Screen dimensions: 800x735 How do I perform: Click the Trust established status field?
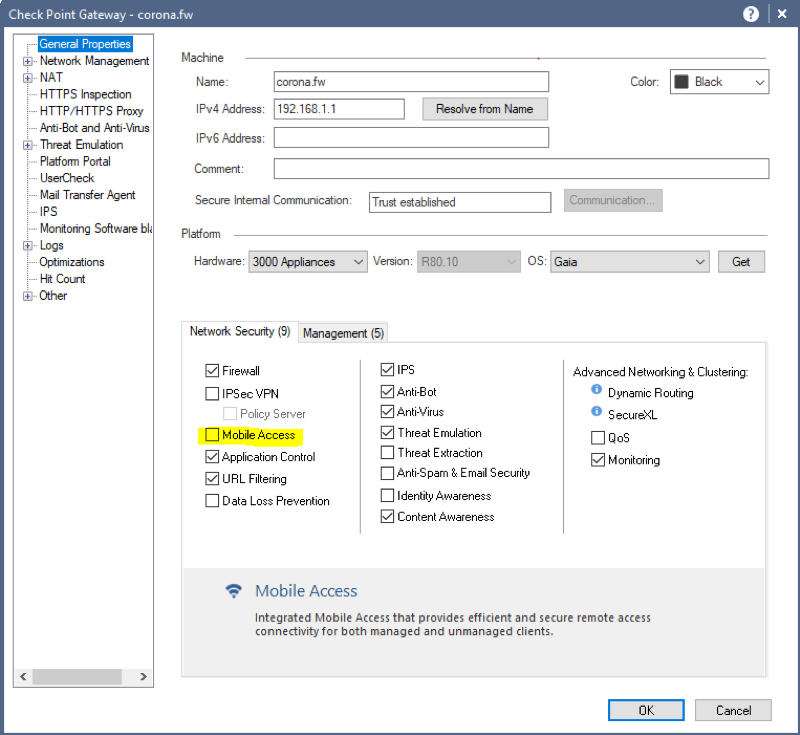coord(460,202)
